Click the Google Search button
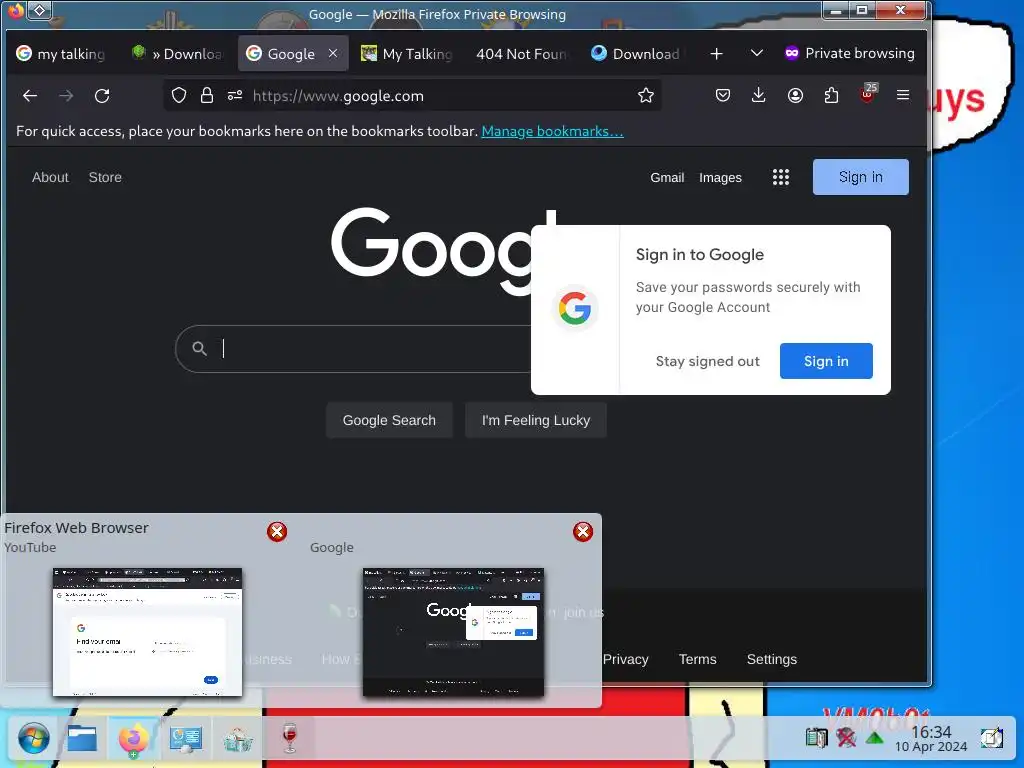Viewport: 1024px width, 768px height. tap(389, 421)
